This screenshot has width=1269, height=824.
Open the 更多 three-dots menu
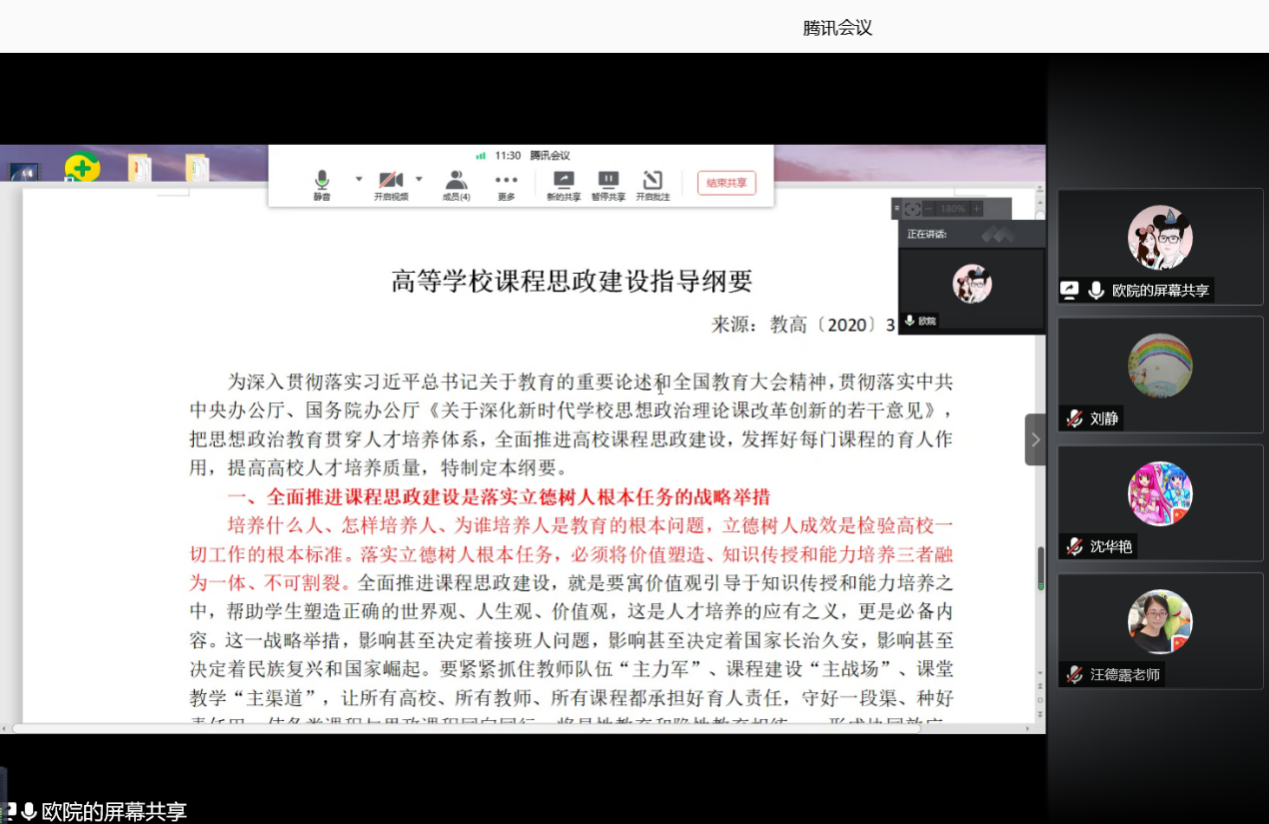tap(506, 184)
